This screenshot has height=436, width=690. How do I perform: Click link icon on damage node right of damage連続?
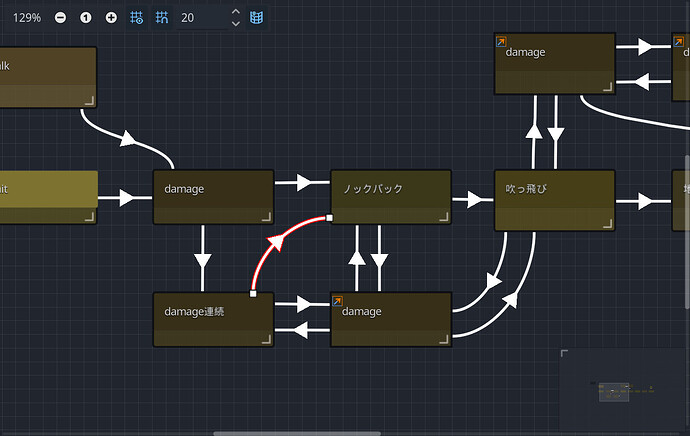tap(338, 300)
